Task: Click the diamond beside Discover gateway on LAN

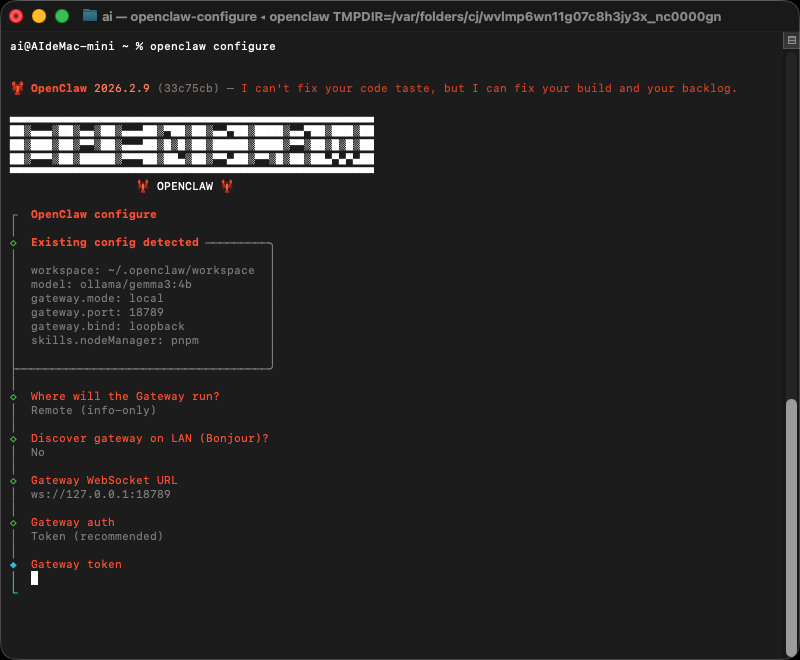Action: coord(13,439)
